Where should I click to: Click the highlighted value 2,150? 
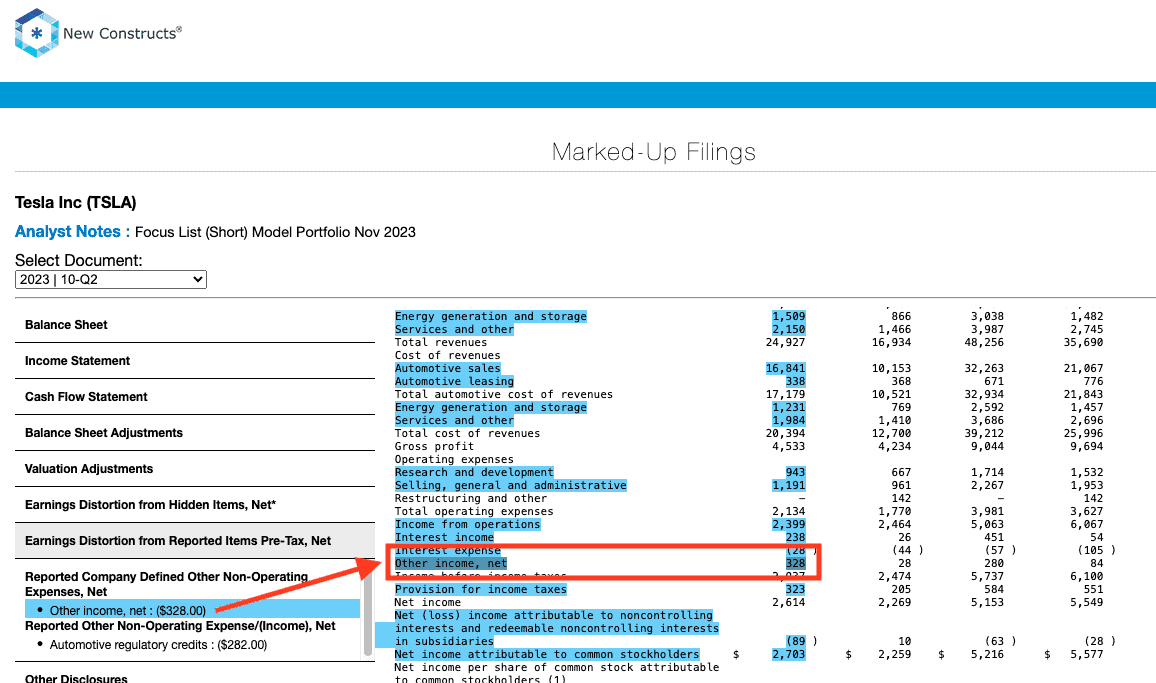point(789,330)
